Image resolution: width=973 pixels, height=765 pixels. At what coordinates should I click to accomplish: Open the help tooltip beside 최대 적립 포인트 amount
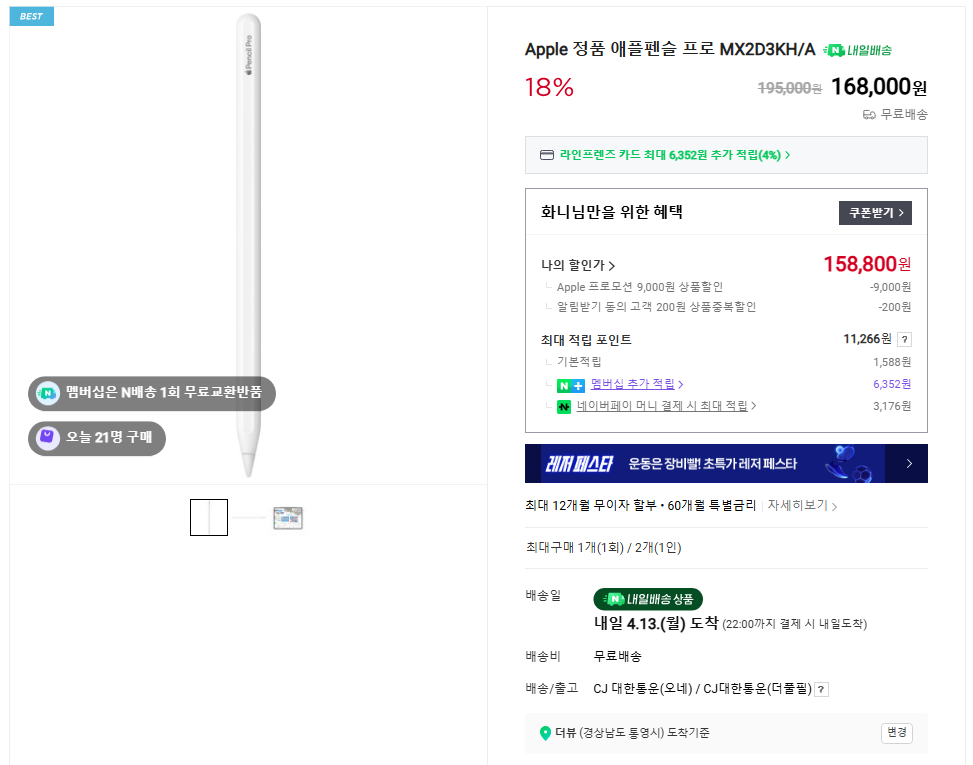tap(904, 339)
